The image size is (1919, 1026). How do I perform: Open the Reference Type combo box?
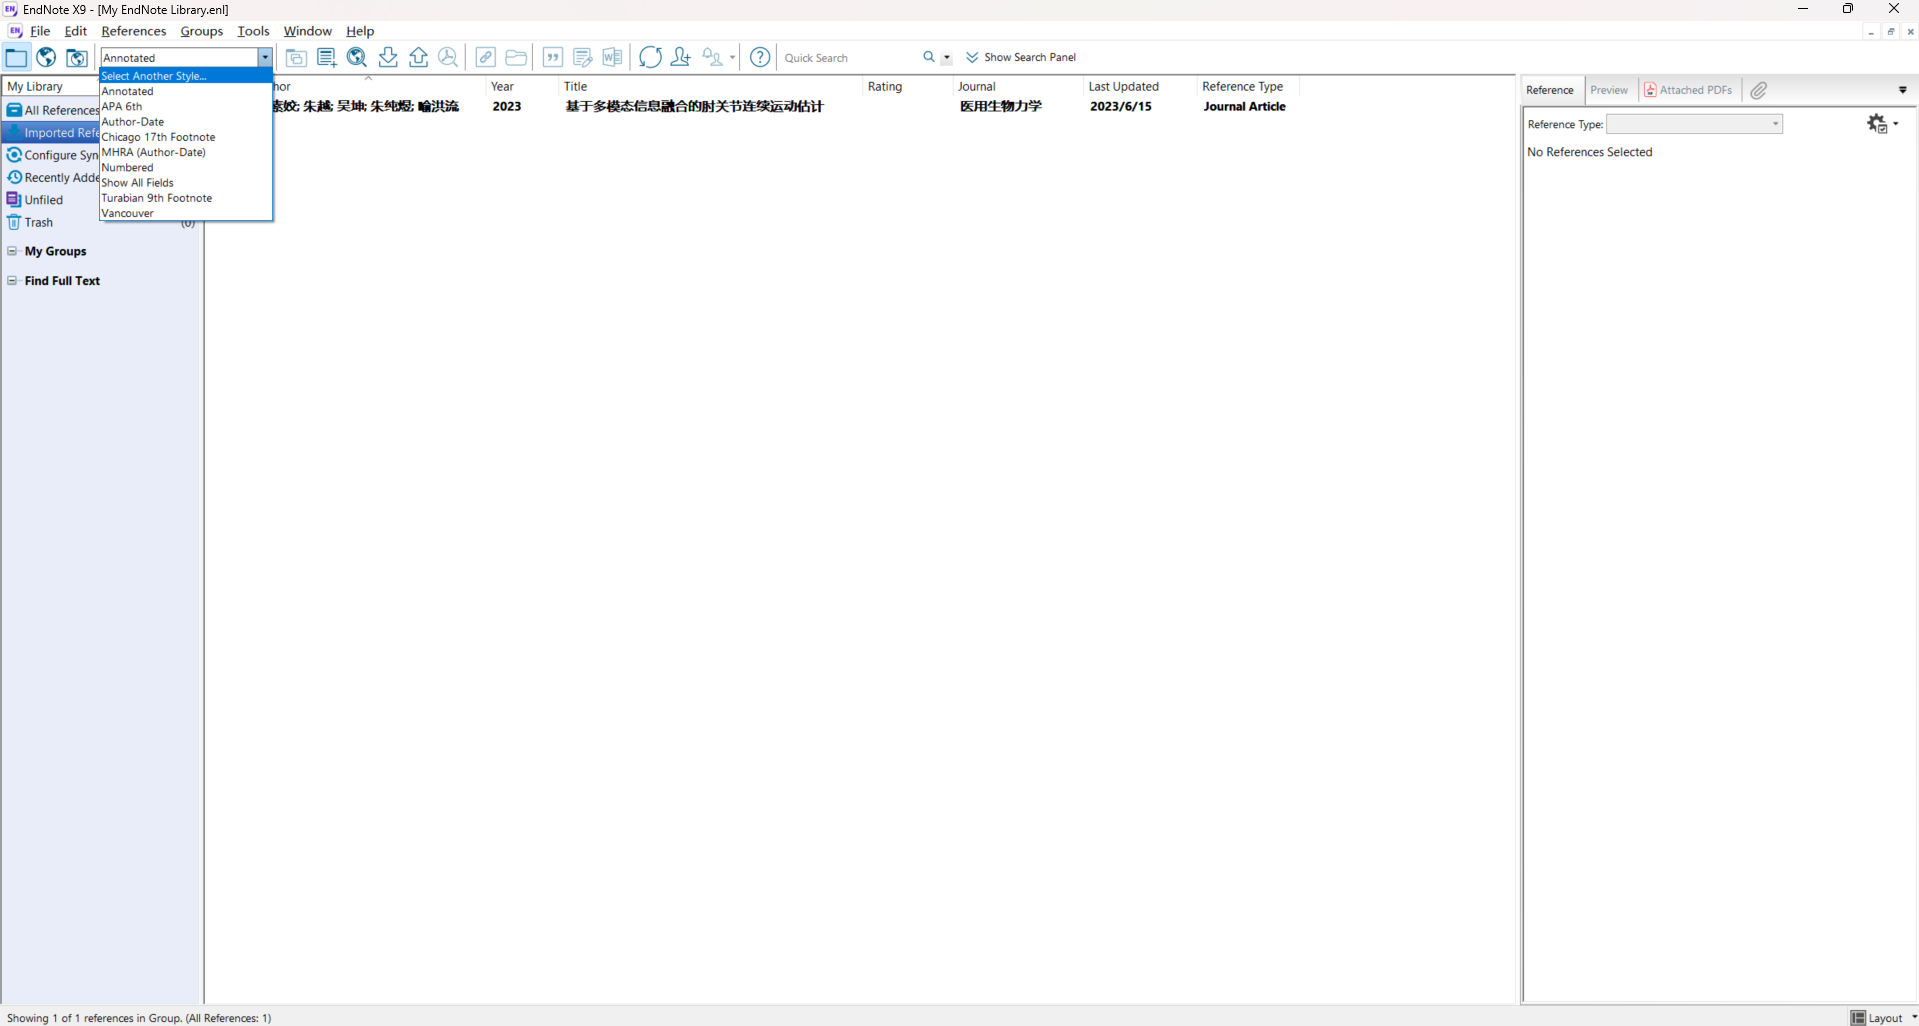[x=1694, y=124]
